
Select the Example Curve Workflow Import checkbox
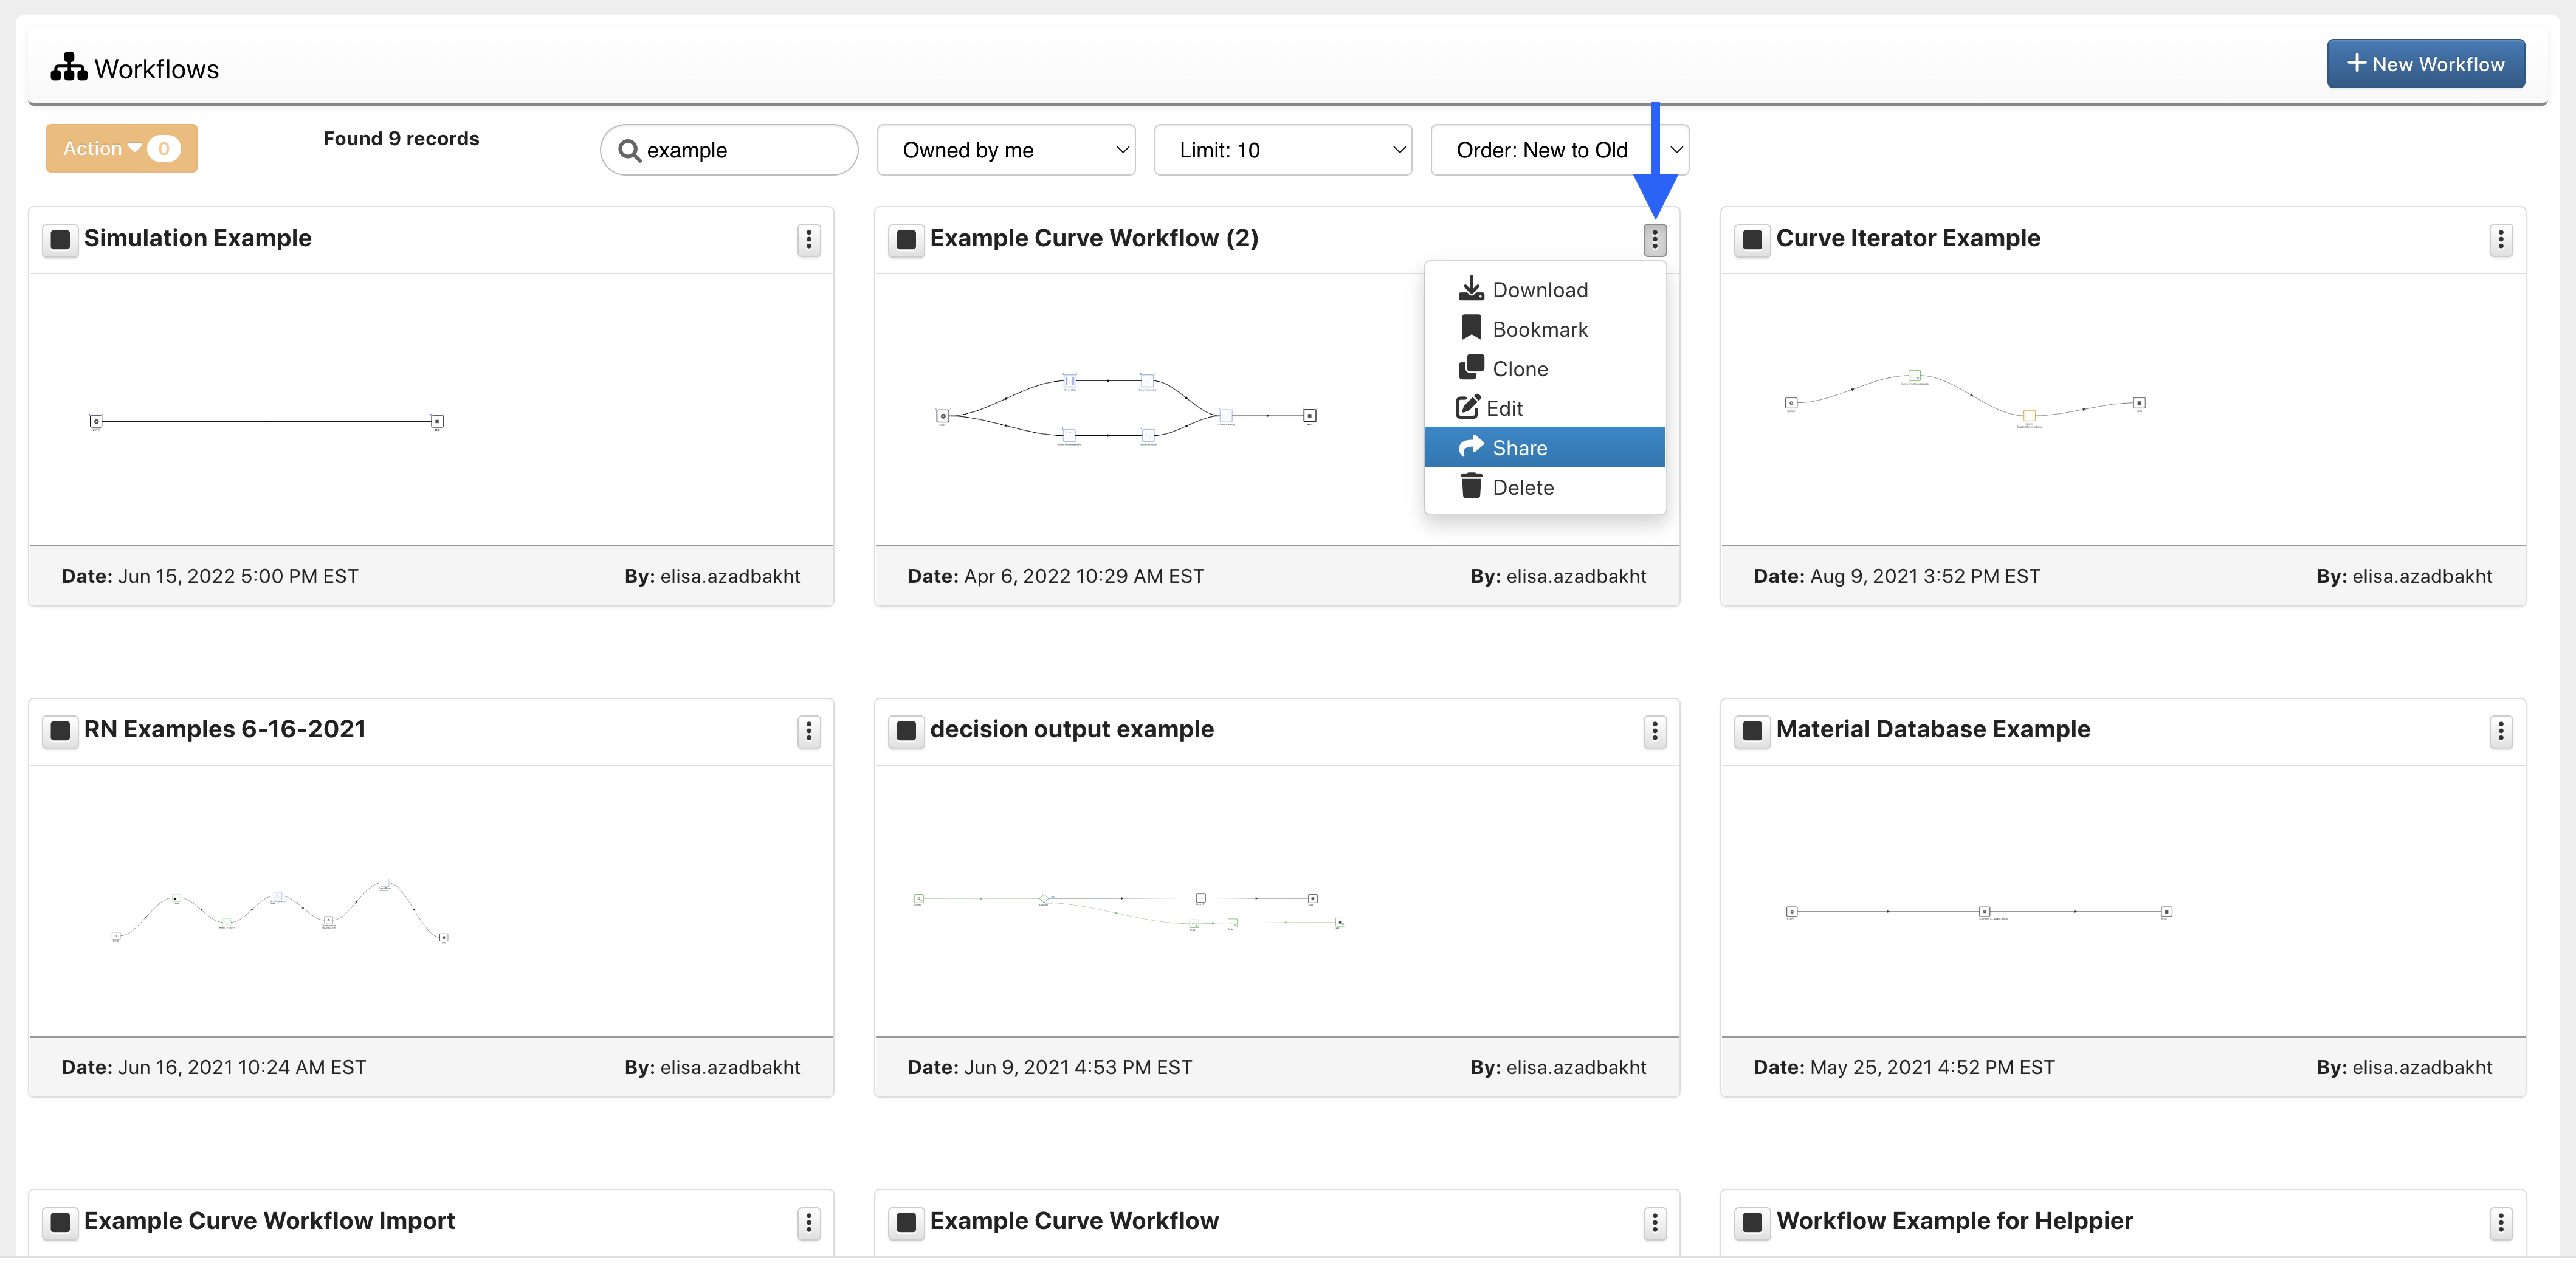tap(60, 1222)
